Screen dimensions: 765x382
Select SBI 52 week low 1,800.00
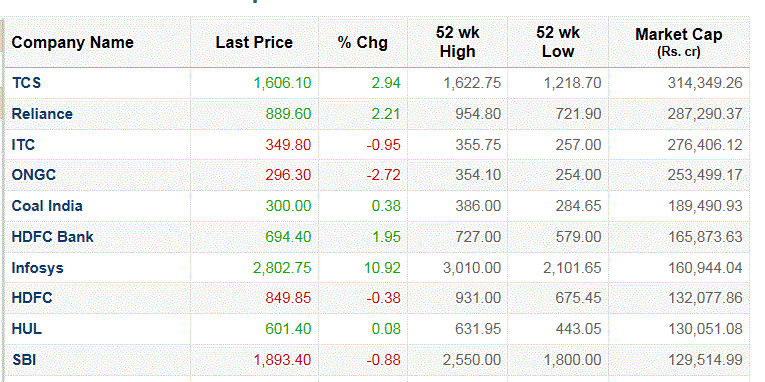[x=573, y=360]
